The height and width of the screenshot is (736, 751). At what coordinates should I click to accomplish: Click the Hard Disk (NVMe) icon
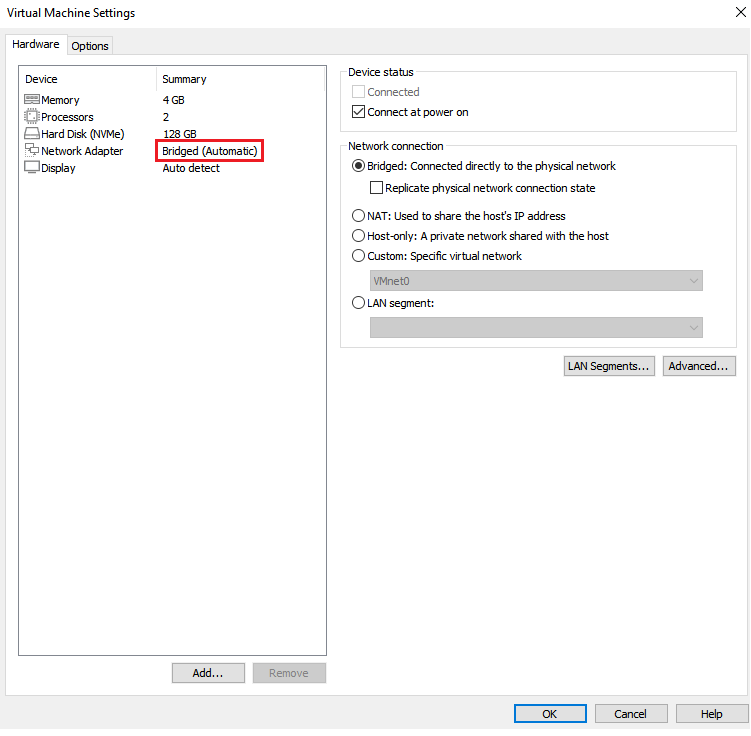pos(32,134)
